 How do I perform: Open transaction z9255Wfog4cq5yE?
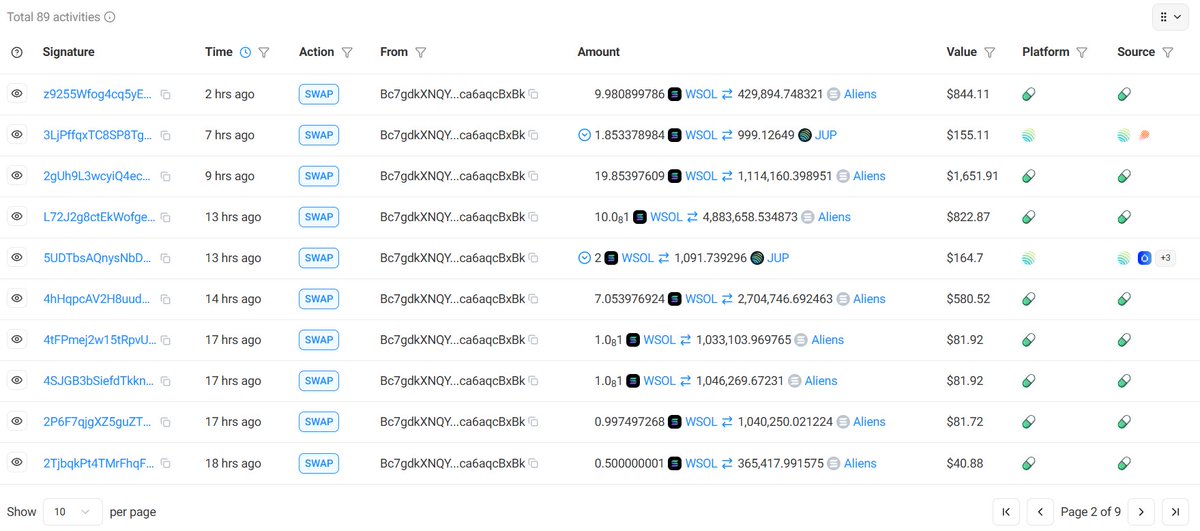98,94
